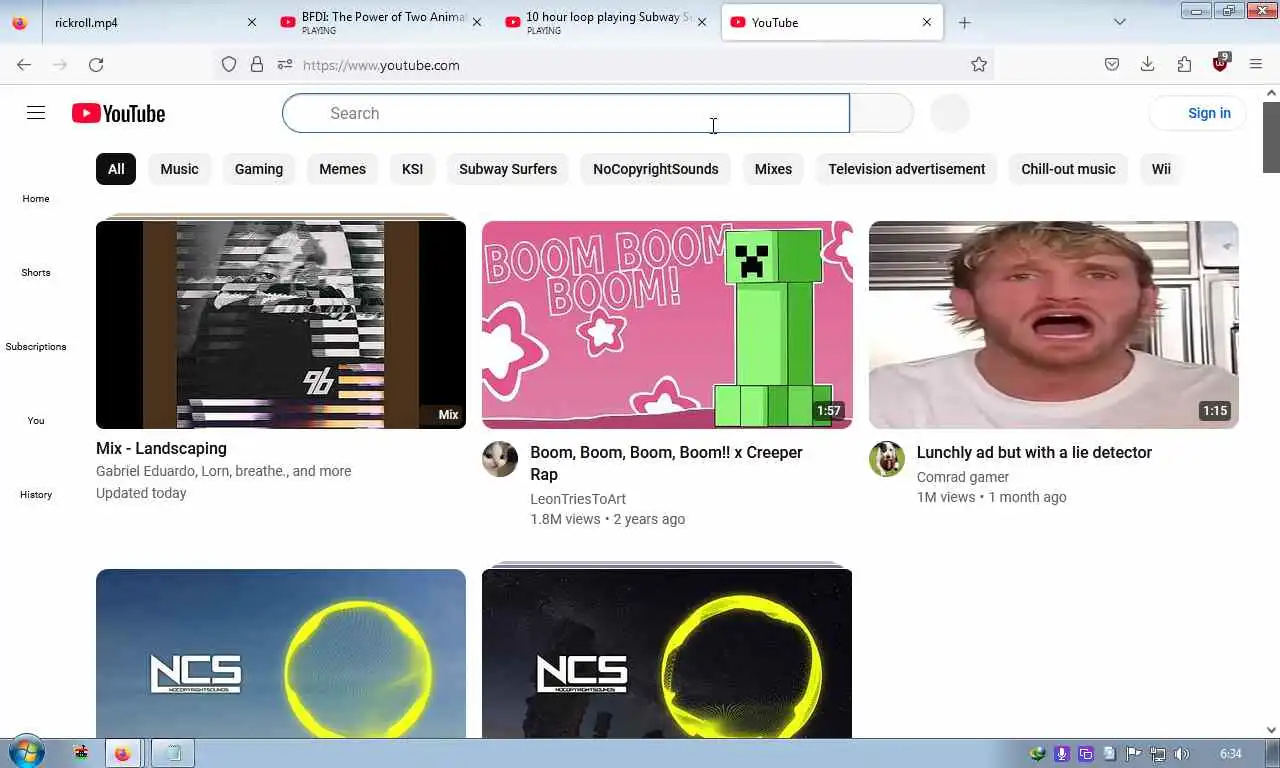The height and width of the screenshot is (768, 1280).
Task: Open the Creeper Rap video thumbnail
Action: (x=667, y=324)
